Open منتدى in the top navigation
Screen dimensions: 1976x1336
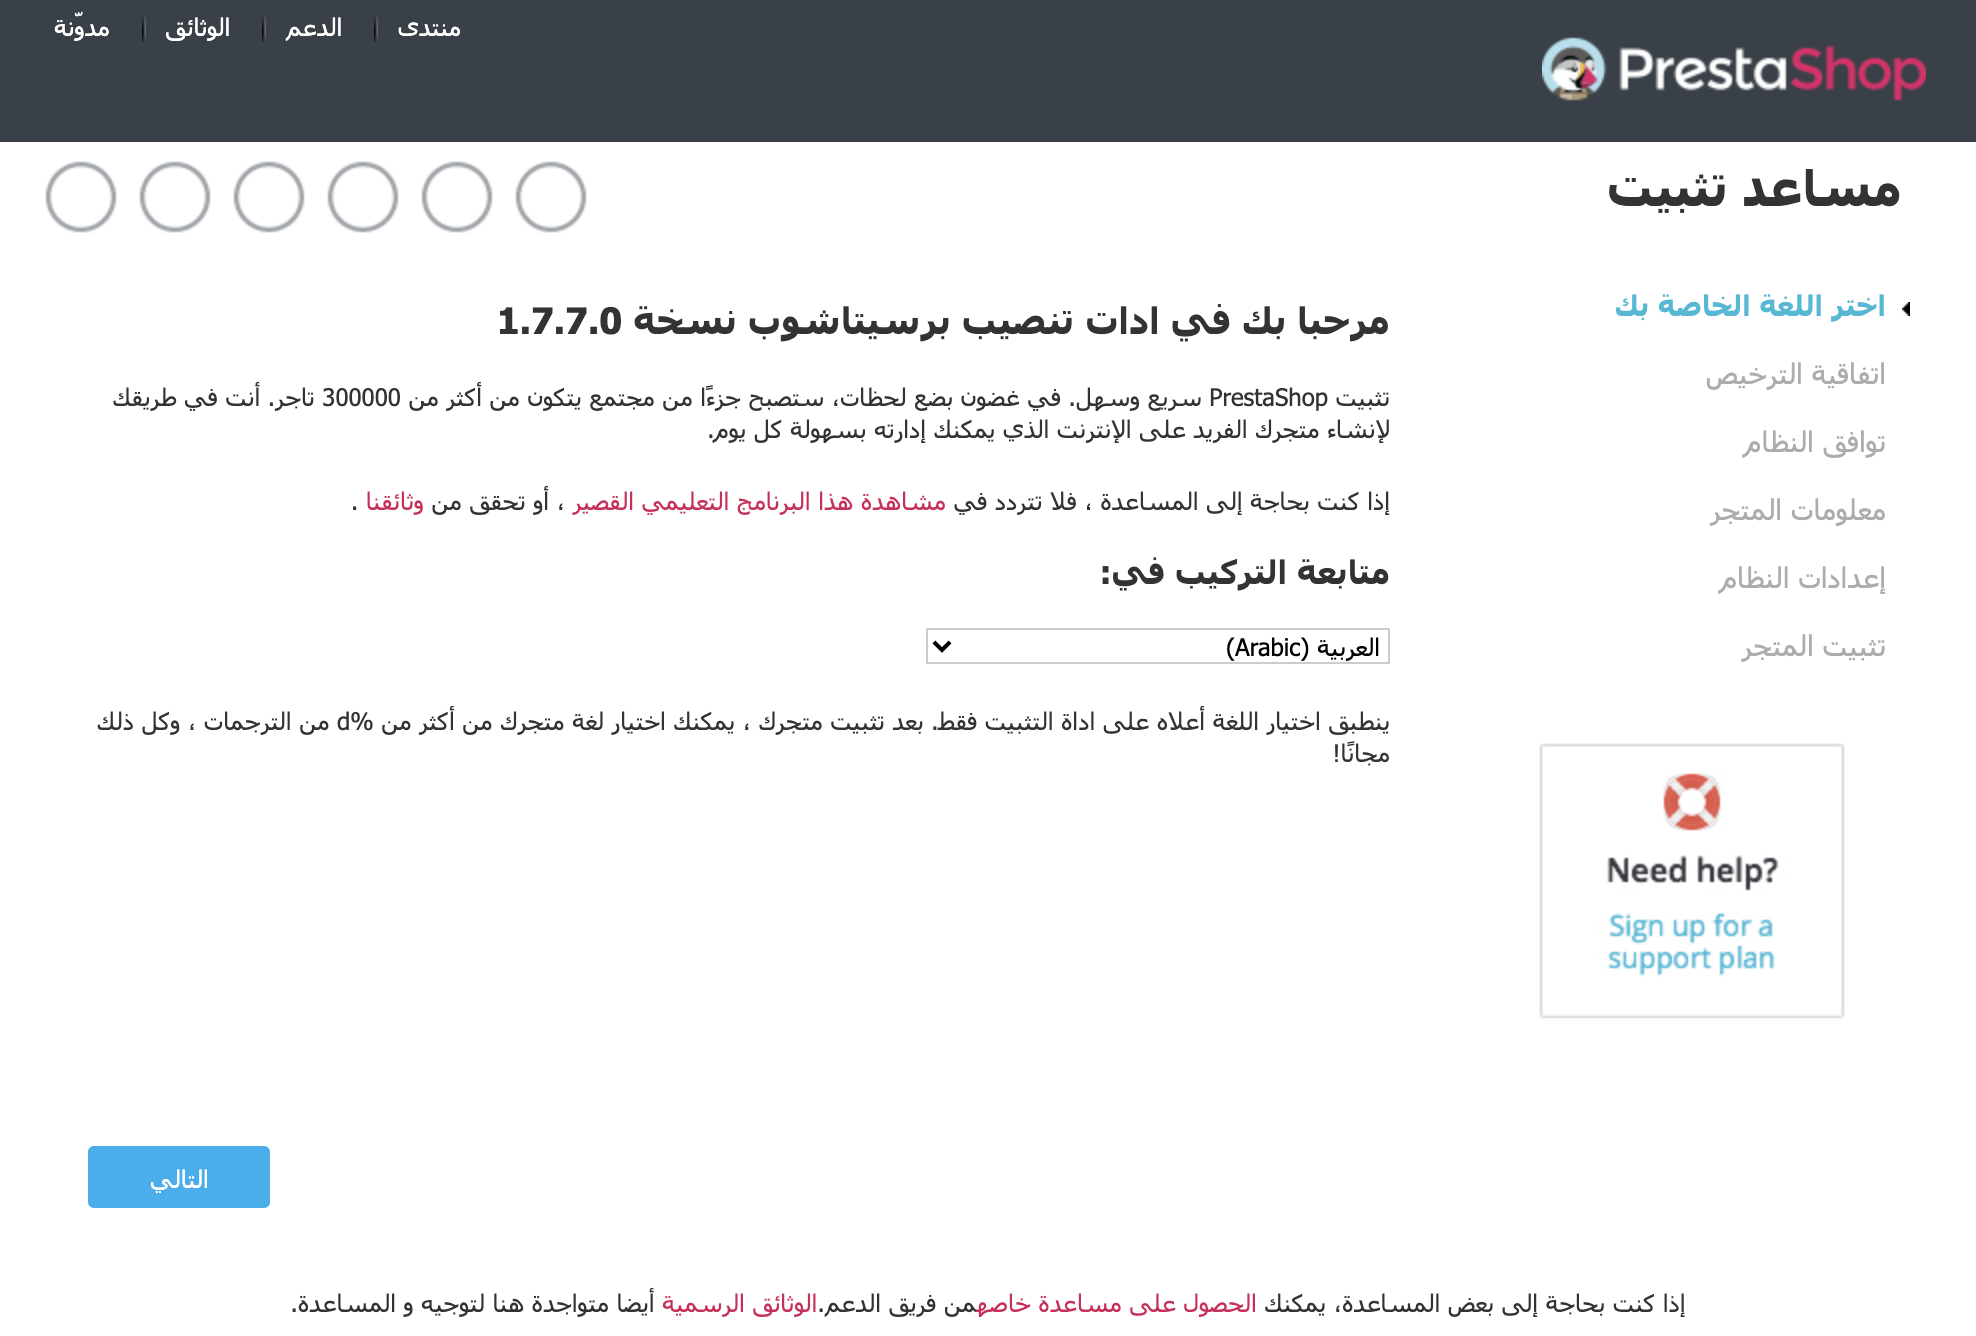pos(429,28)
